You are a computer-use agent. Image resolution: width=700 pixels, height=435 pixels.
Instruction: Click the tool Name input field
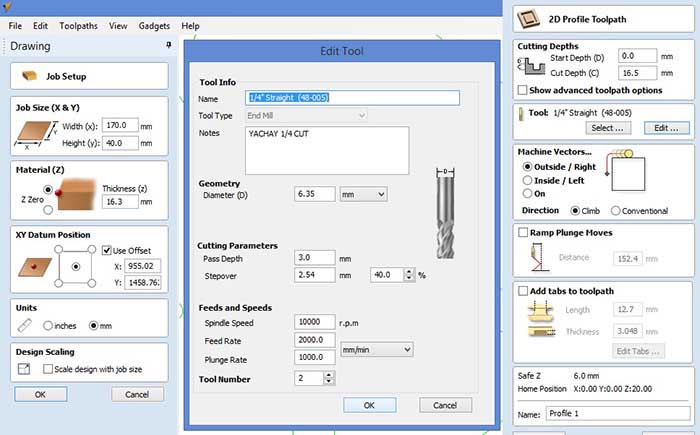pyautogui.click(x=352, y=98)
